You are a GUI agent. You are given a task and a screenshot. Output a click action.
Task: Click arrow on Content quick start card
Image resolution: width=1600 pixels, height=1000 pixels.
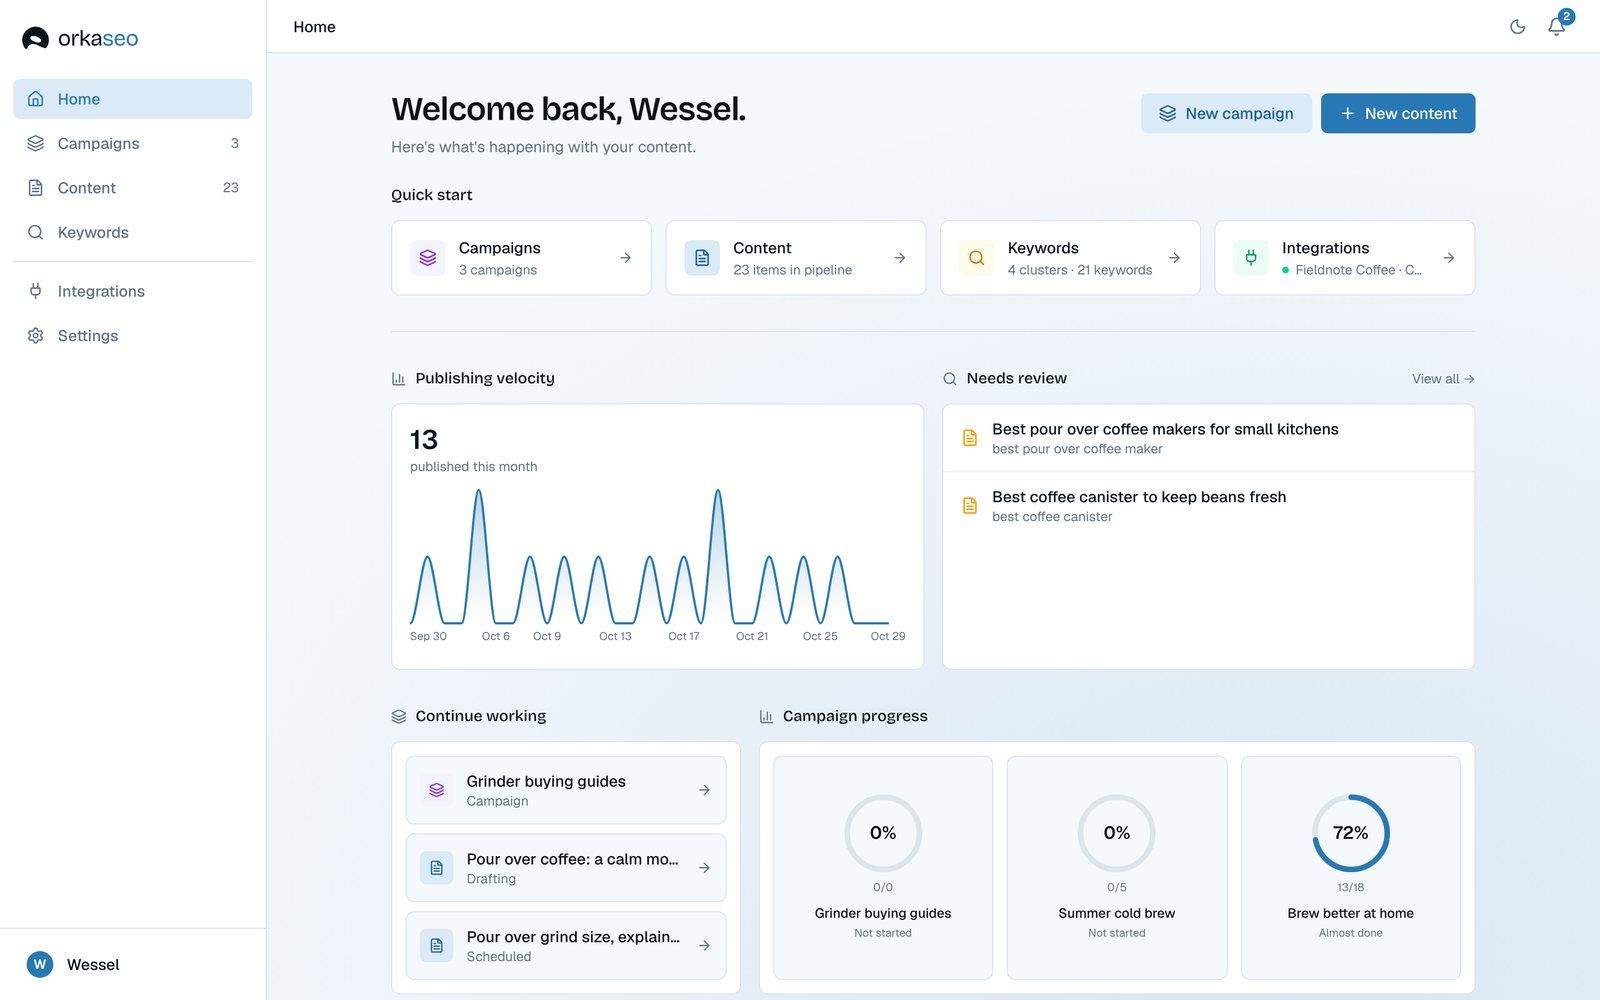(x=900, y=258)
